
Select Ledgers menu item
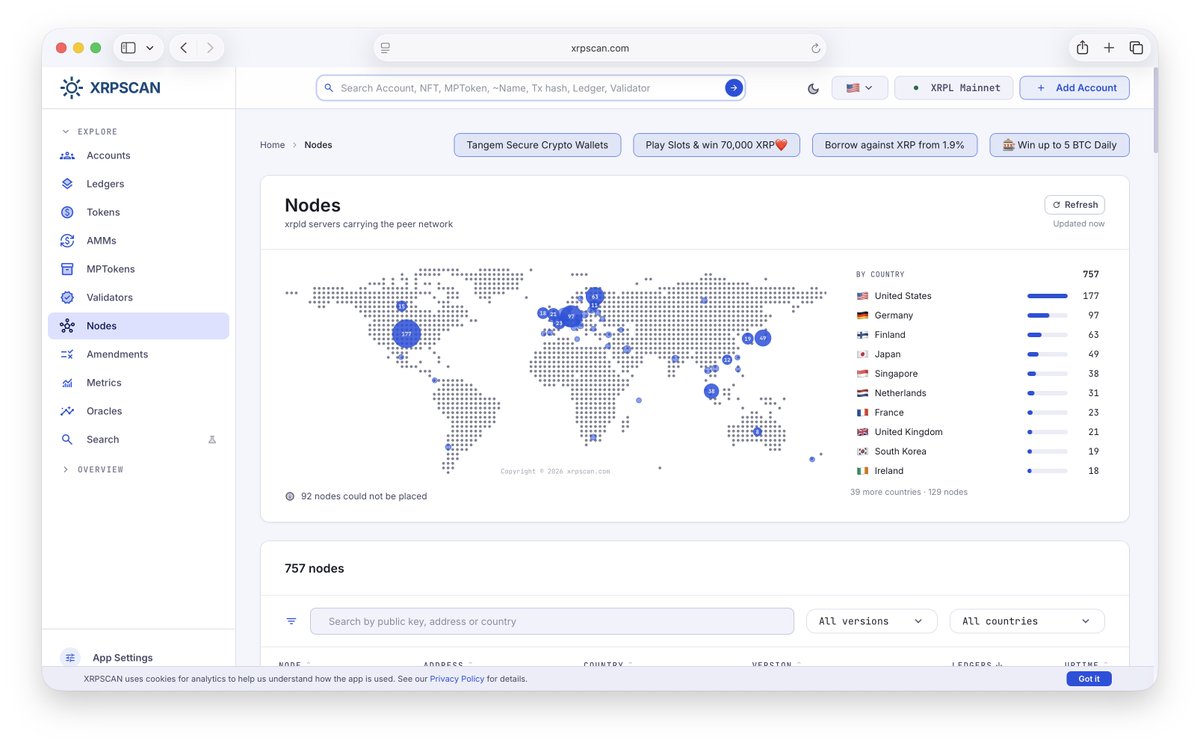pyautogui.click(x=138, y=184)
